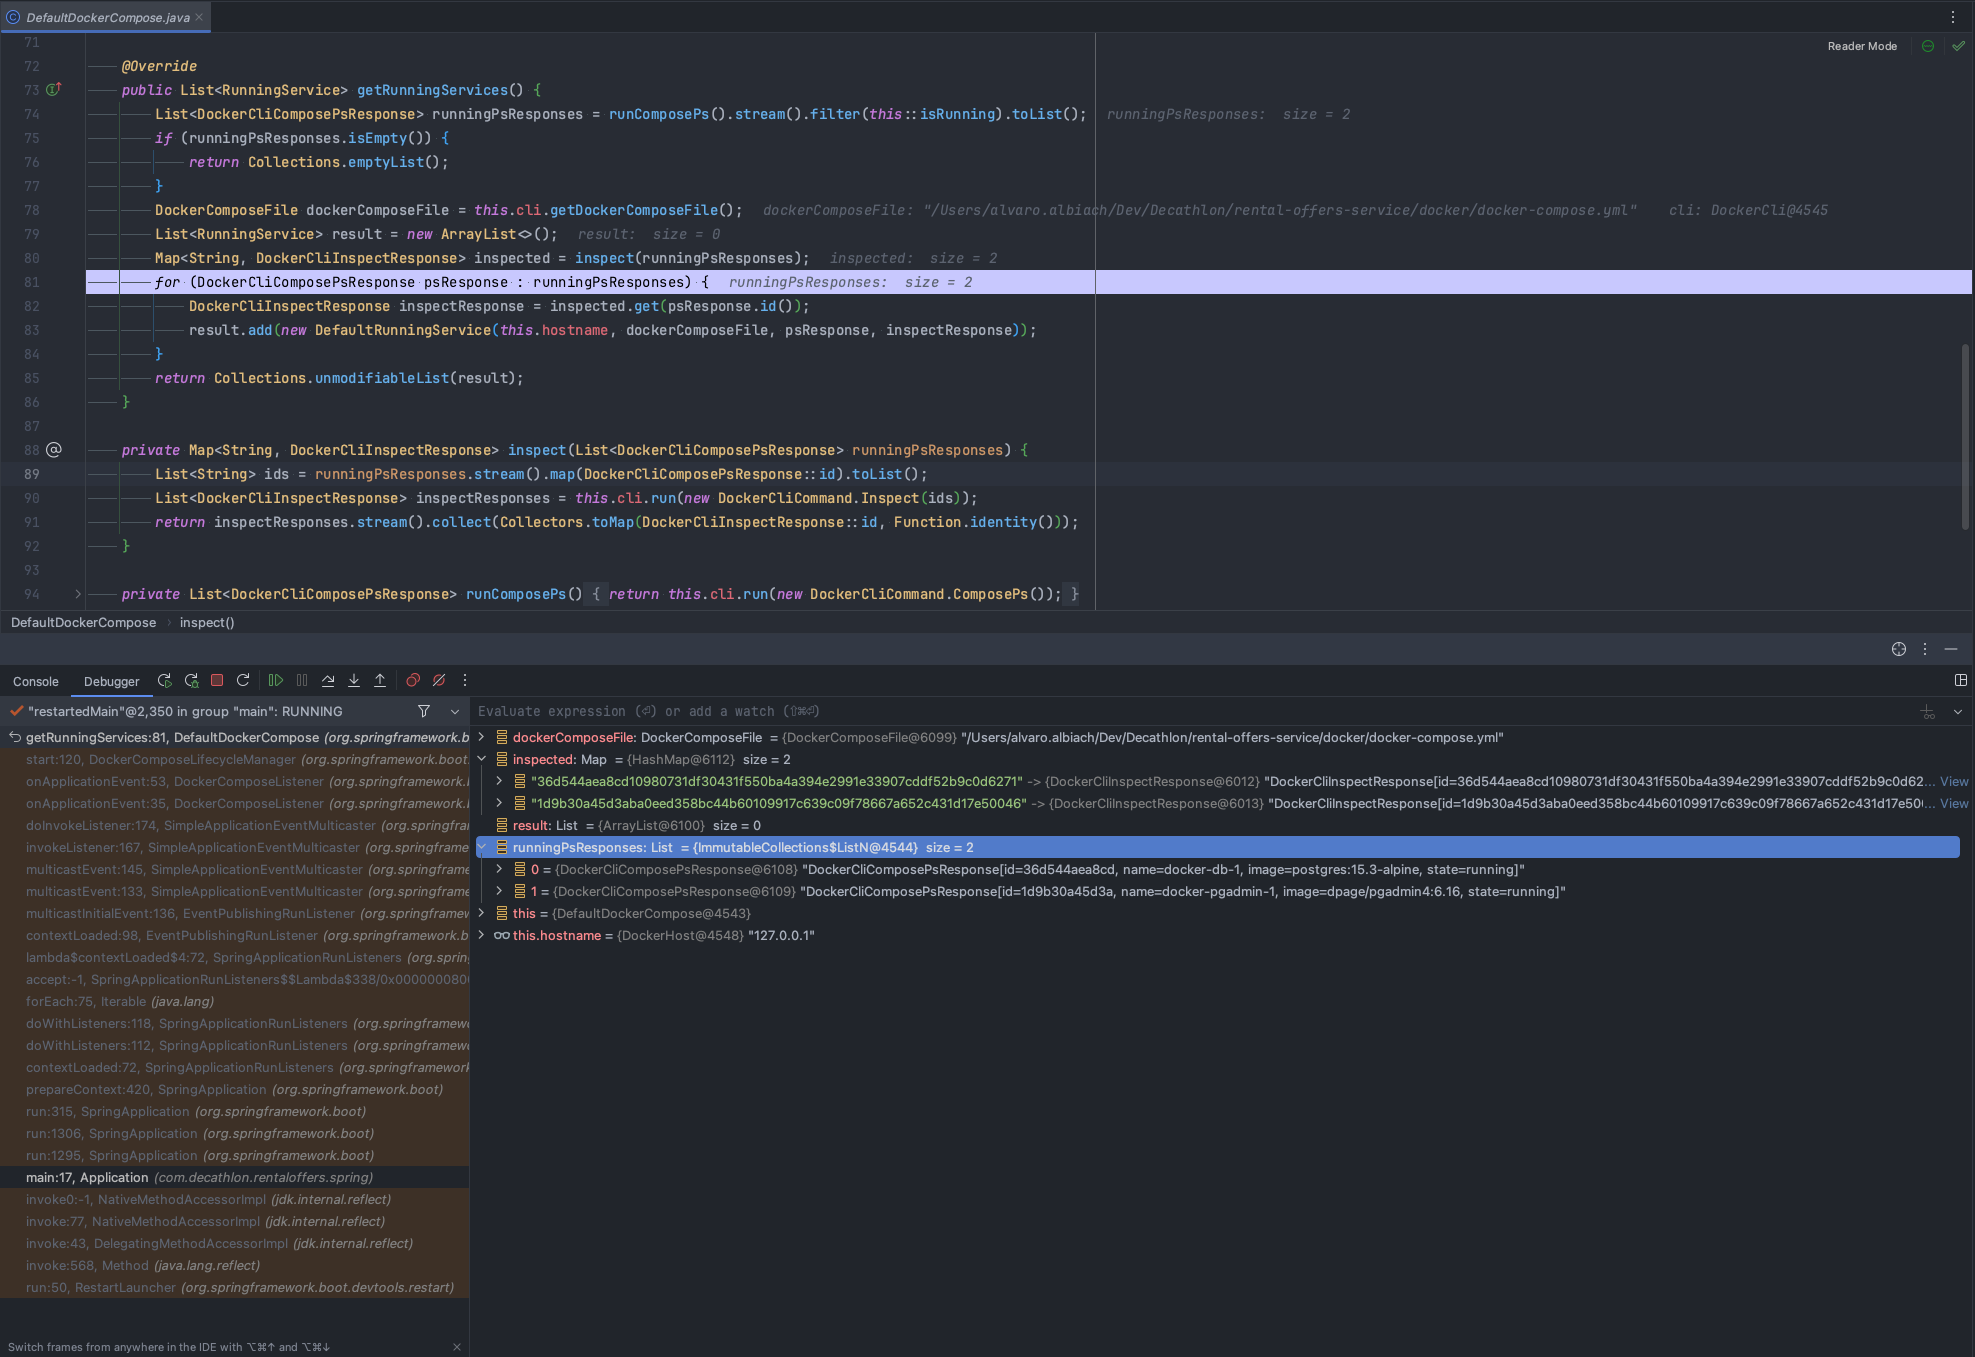Image resolution: width=1975 pixels, height=1357 pixels.
Task: Toggle Mute Breakpoints
Action: coord(439,680)
